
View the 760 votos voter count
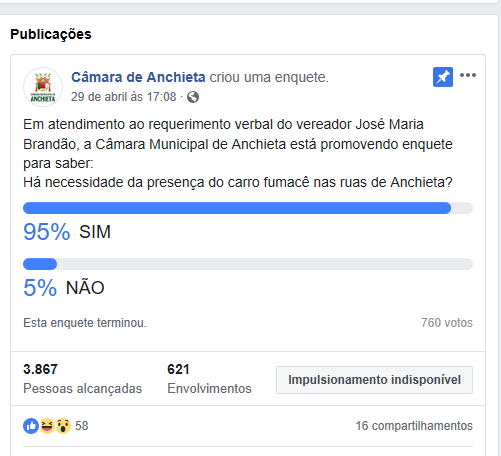point(447,323)
